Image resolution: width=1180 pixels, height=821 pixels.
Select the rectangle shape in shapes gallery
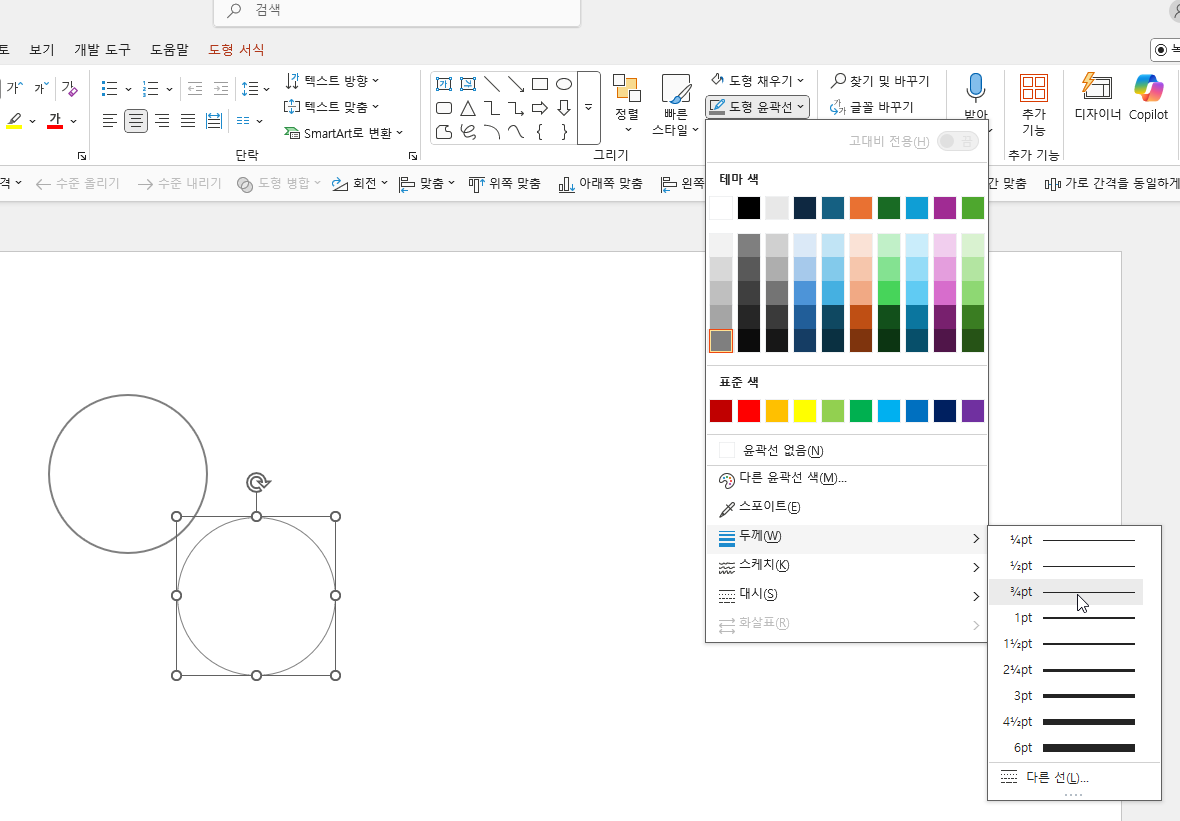540,84
